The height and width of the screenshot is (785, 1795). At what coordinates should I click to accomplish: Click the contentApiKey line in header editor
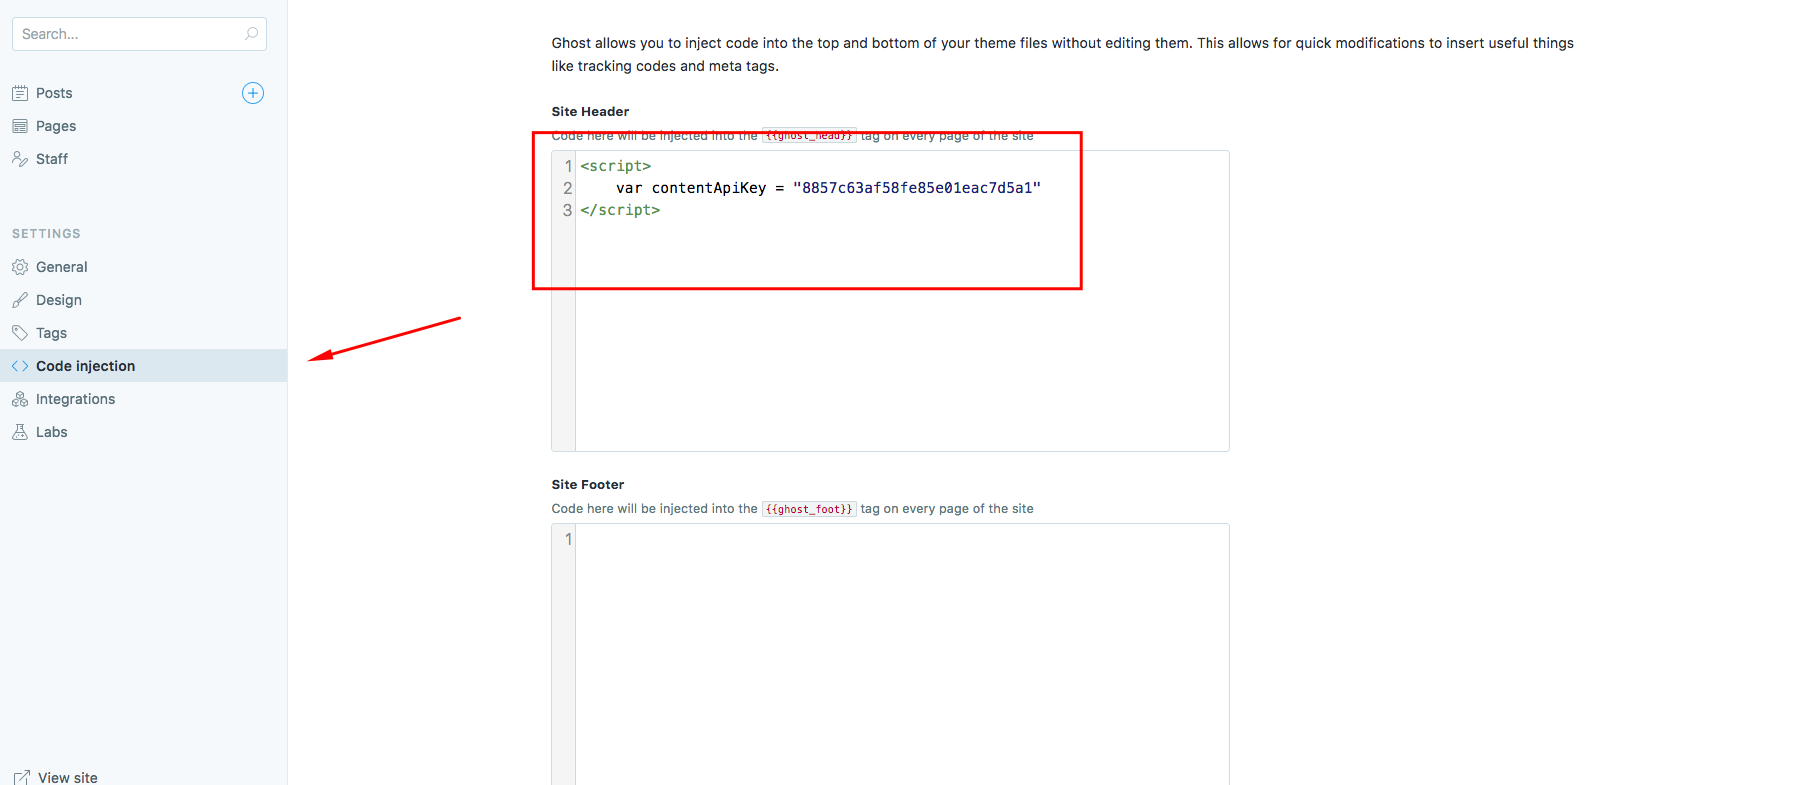828,188
